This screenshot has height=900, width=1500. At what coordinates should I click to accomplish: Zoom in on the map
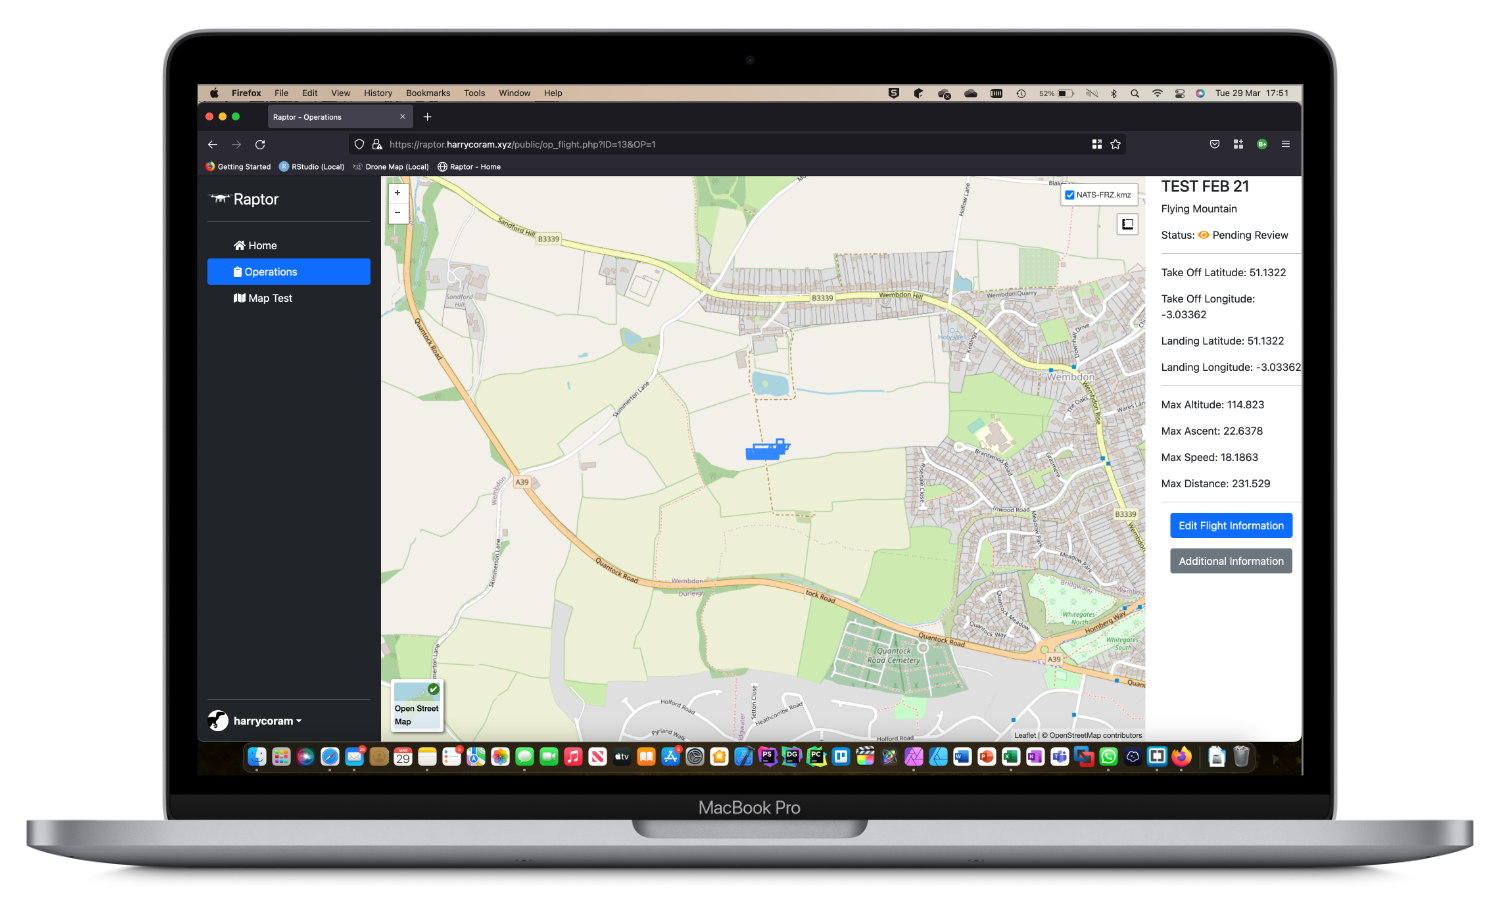pos(397,193)
